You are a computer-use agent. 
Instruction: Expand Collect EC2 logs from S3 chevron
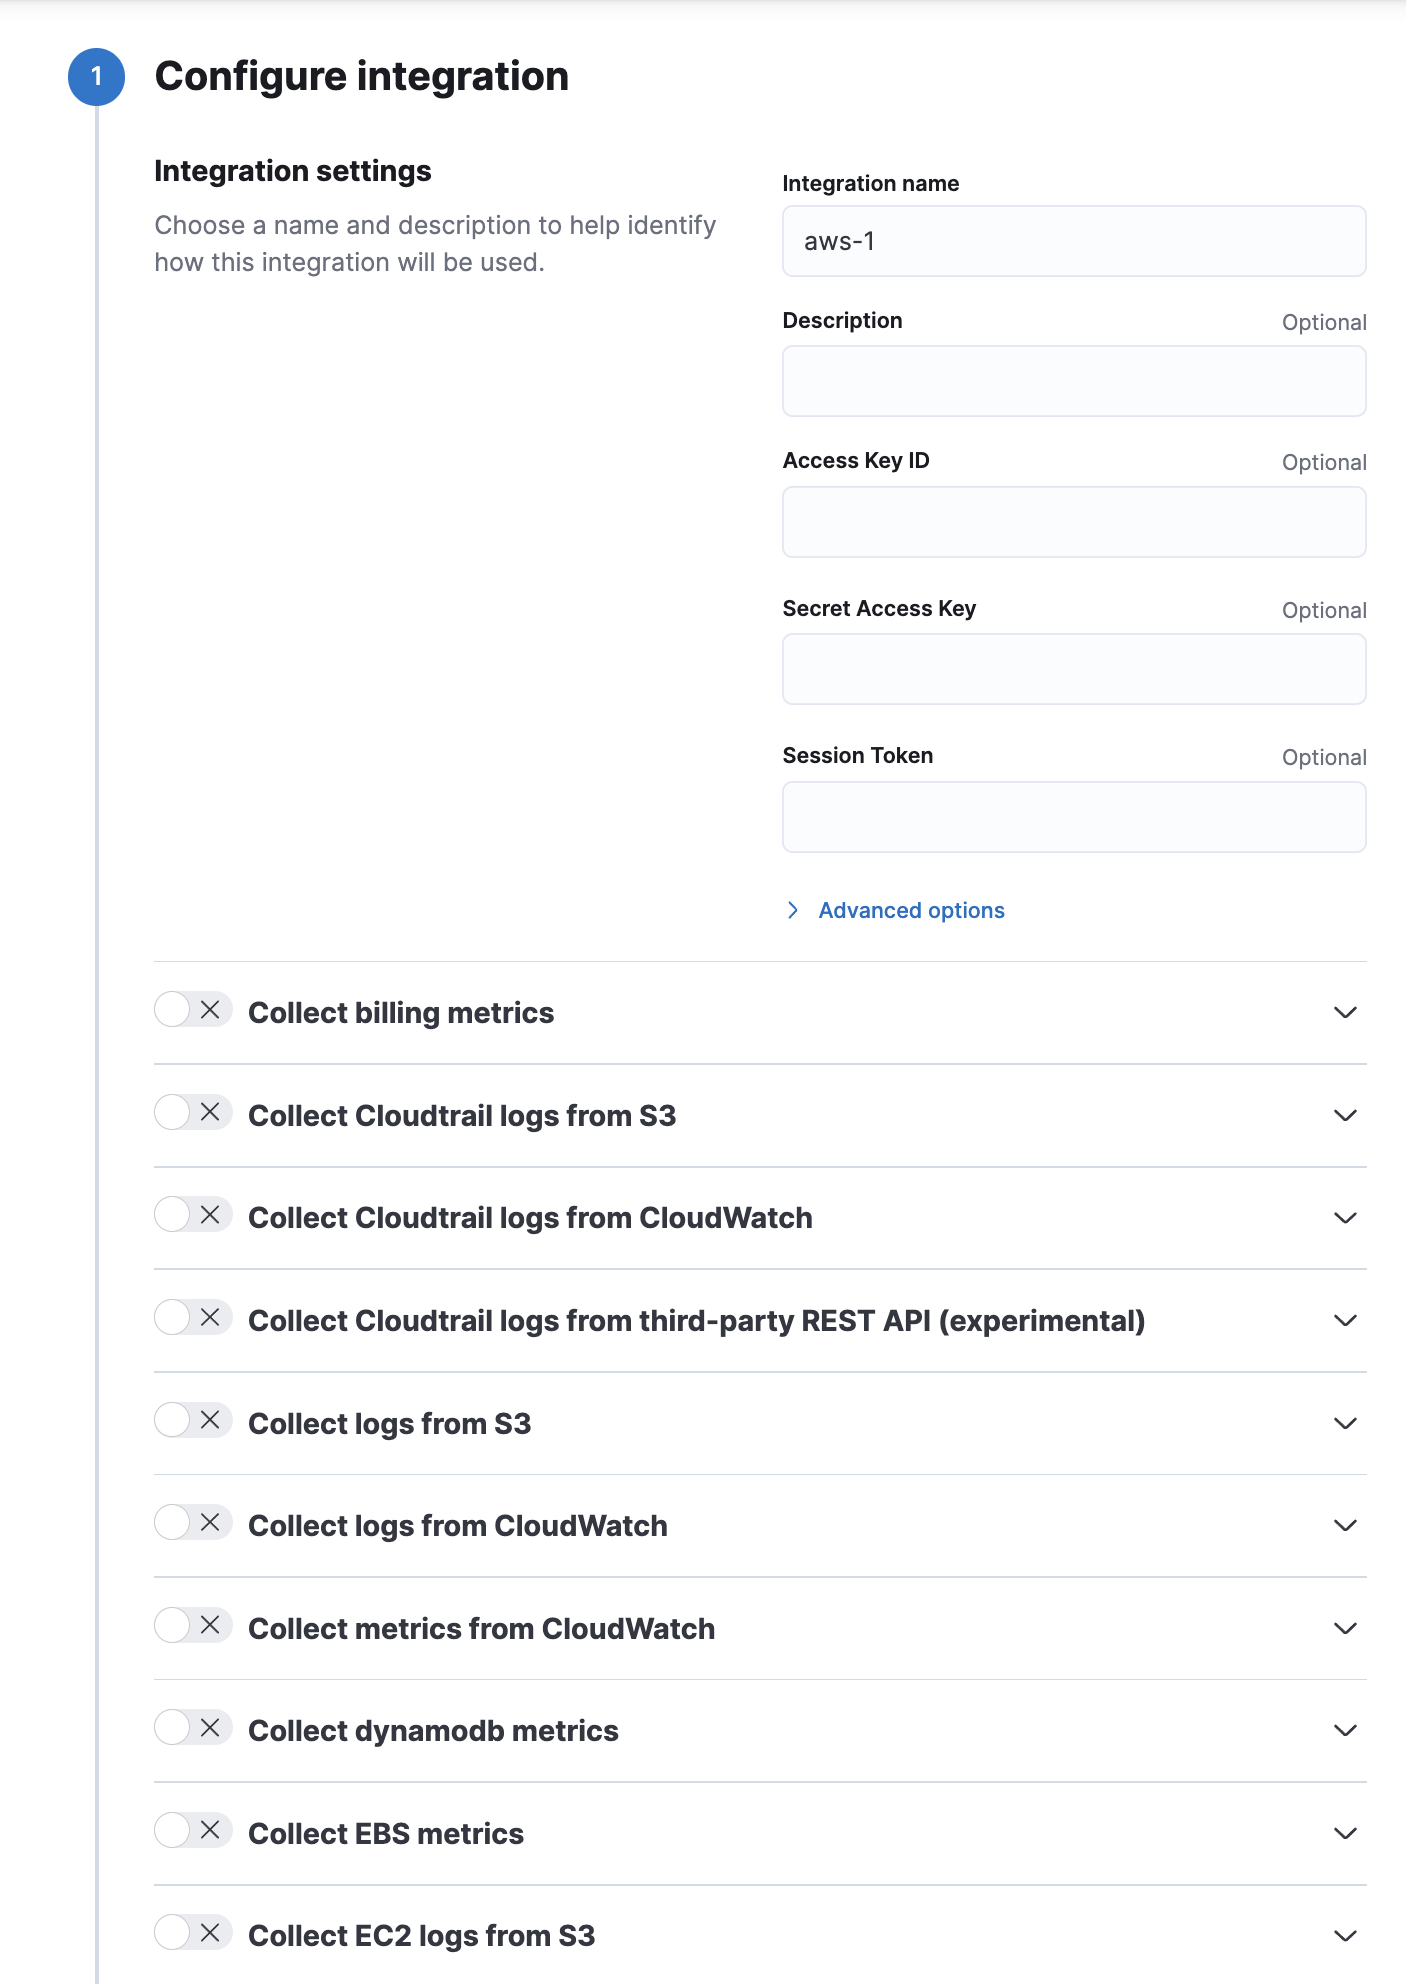pyautogui.click(x=1345, y=1936)
